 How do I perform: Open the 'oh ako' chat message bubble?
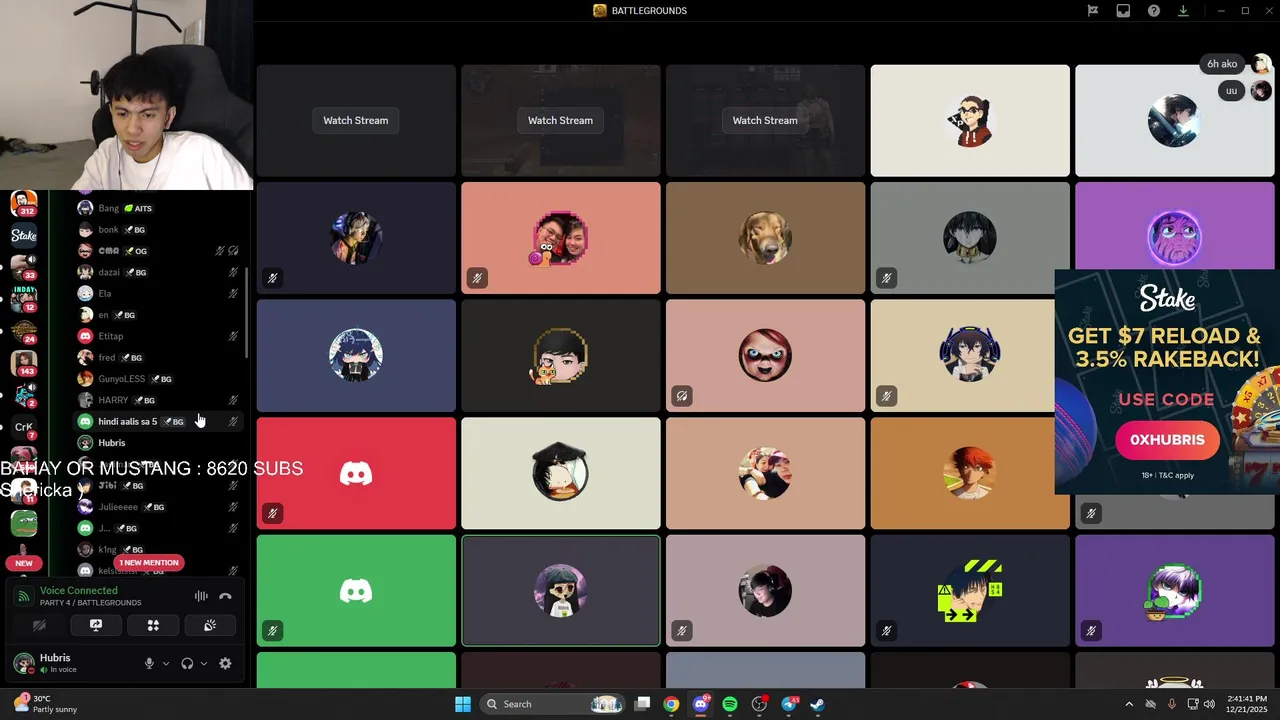pyautogui.click(x=1222, y=64)
